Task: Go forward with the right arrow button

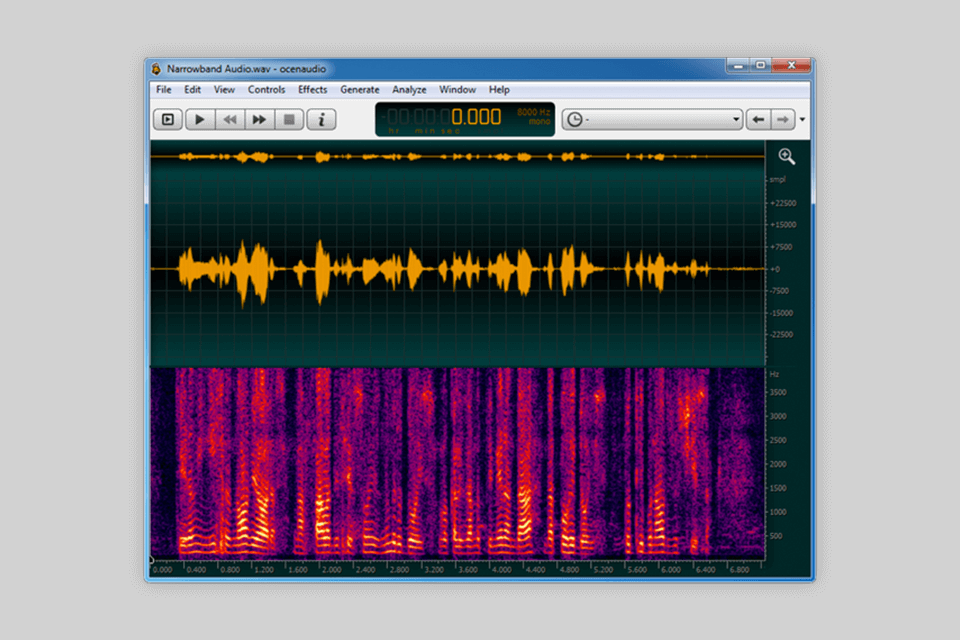Action: click(782, 119)
